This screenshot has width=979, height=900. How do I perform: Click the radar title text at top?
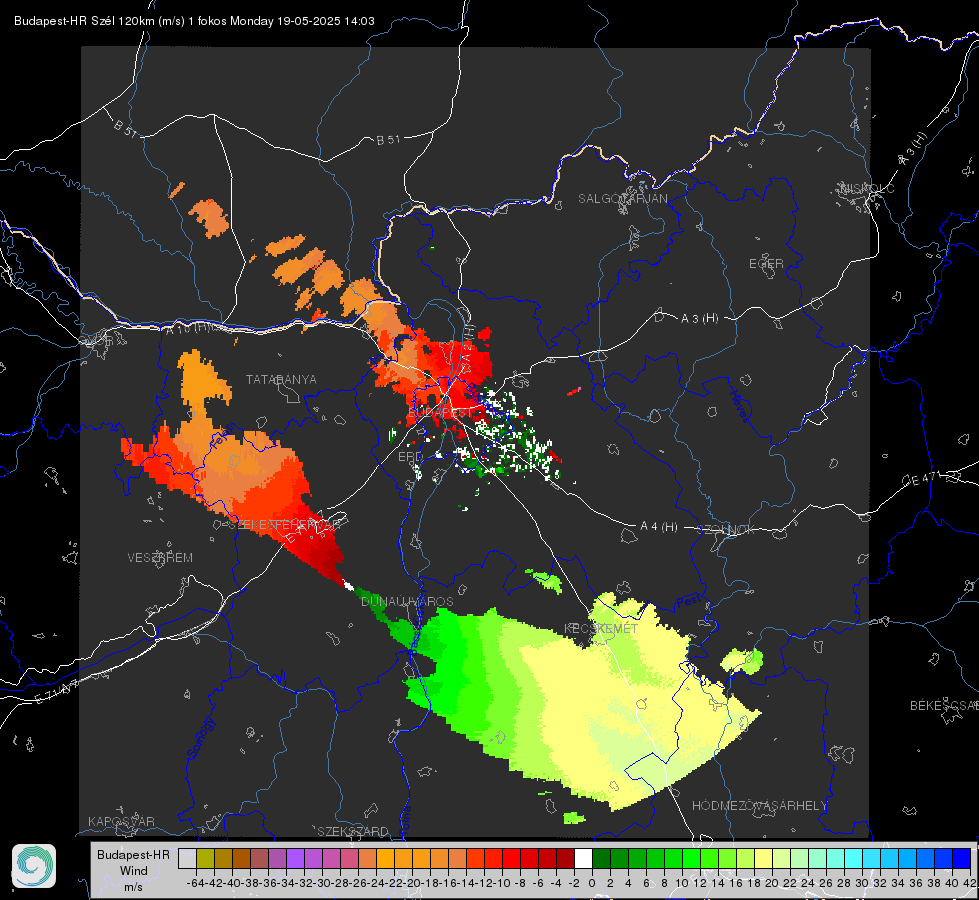(x=194, y=21)
